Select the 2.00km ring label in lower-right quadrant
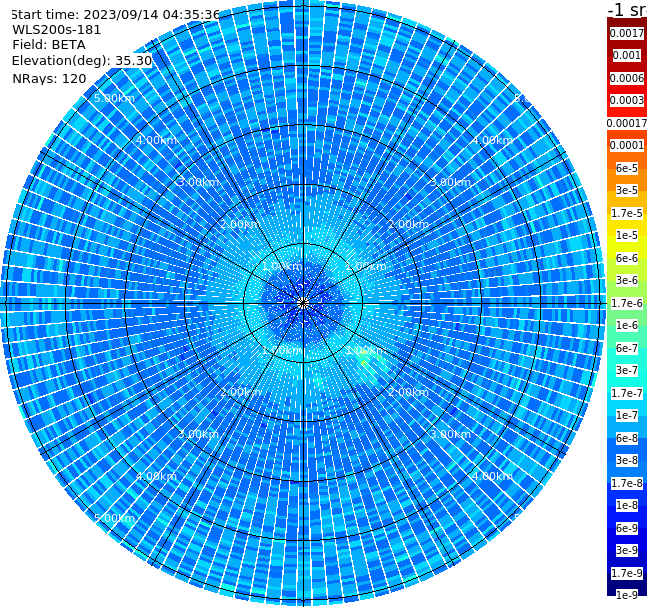Image resolution: width=647 pixels, height=607 pixels. pyautogui.click(x=409, y=392)
